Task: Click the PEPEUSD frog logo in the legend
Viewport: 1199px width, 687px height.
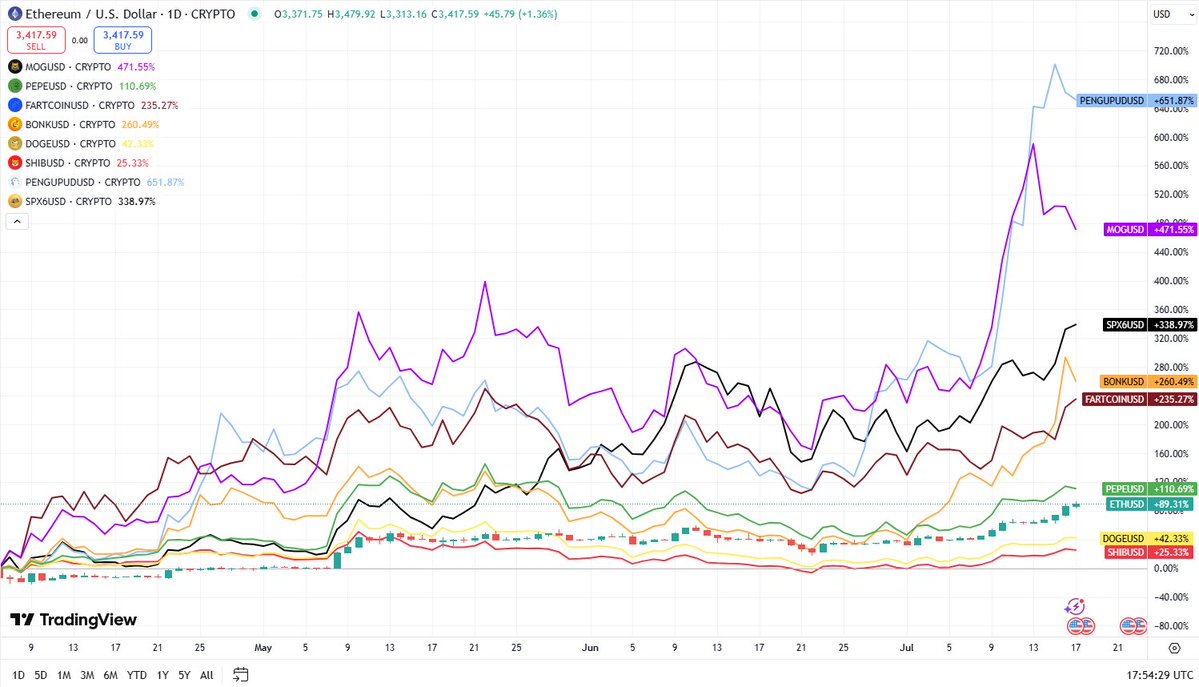Action: 15,86
